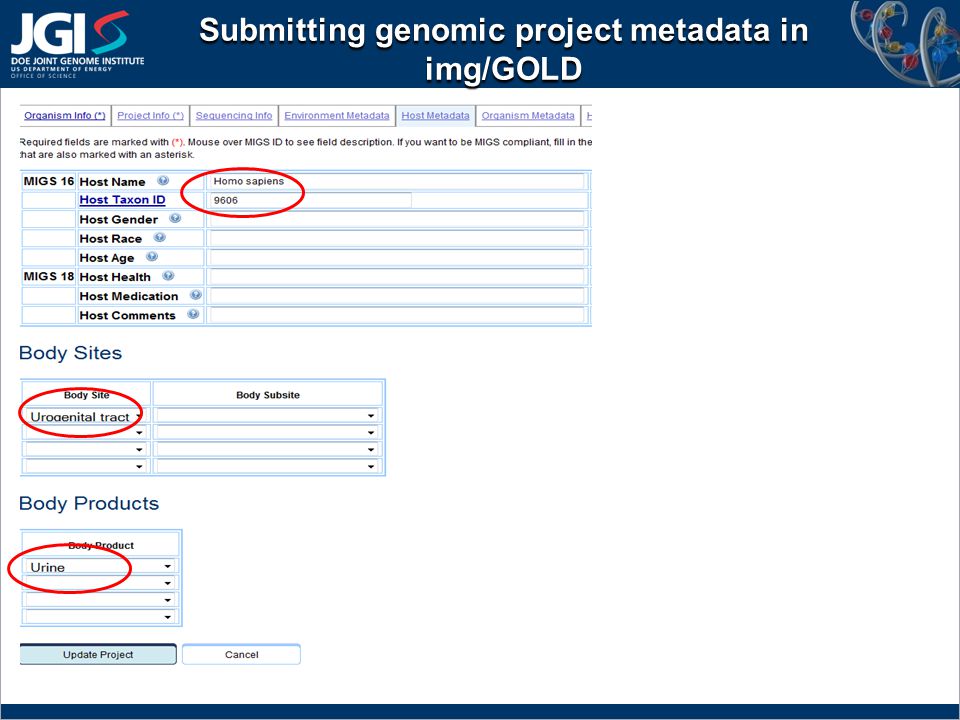The image size is (960, 720).
Task: Click help icon next to Host Age
Action: click(x=152, y=257)
